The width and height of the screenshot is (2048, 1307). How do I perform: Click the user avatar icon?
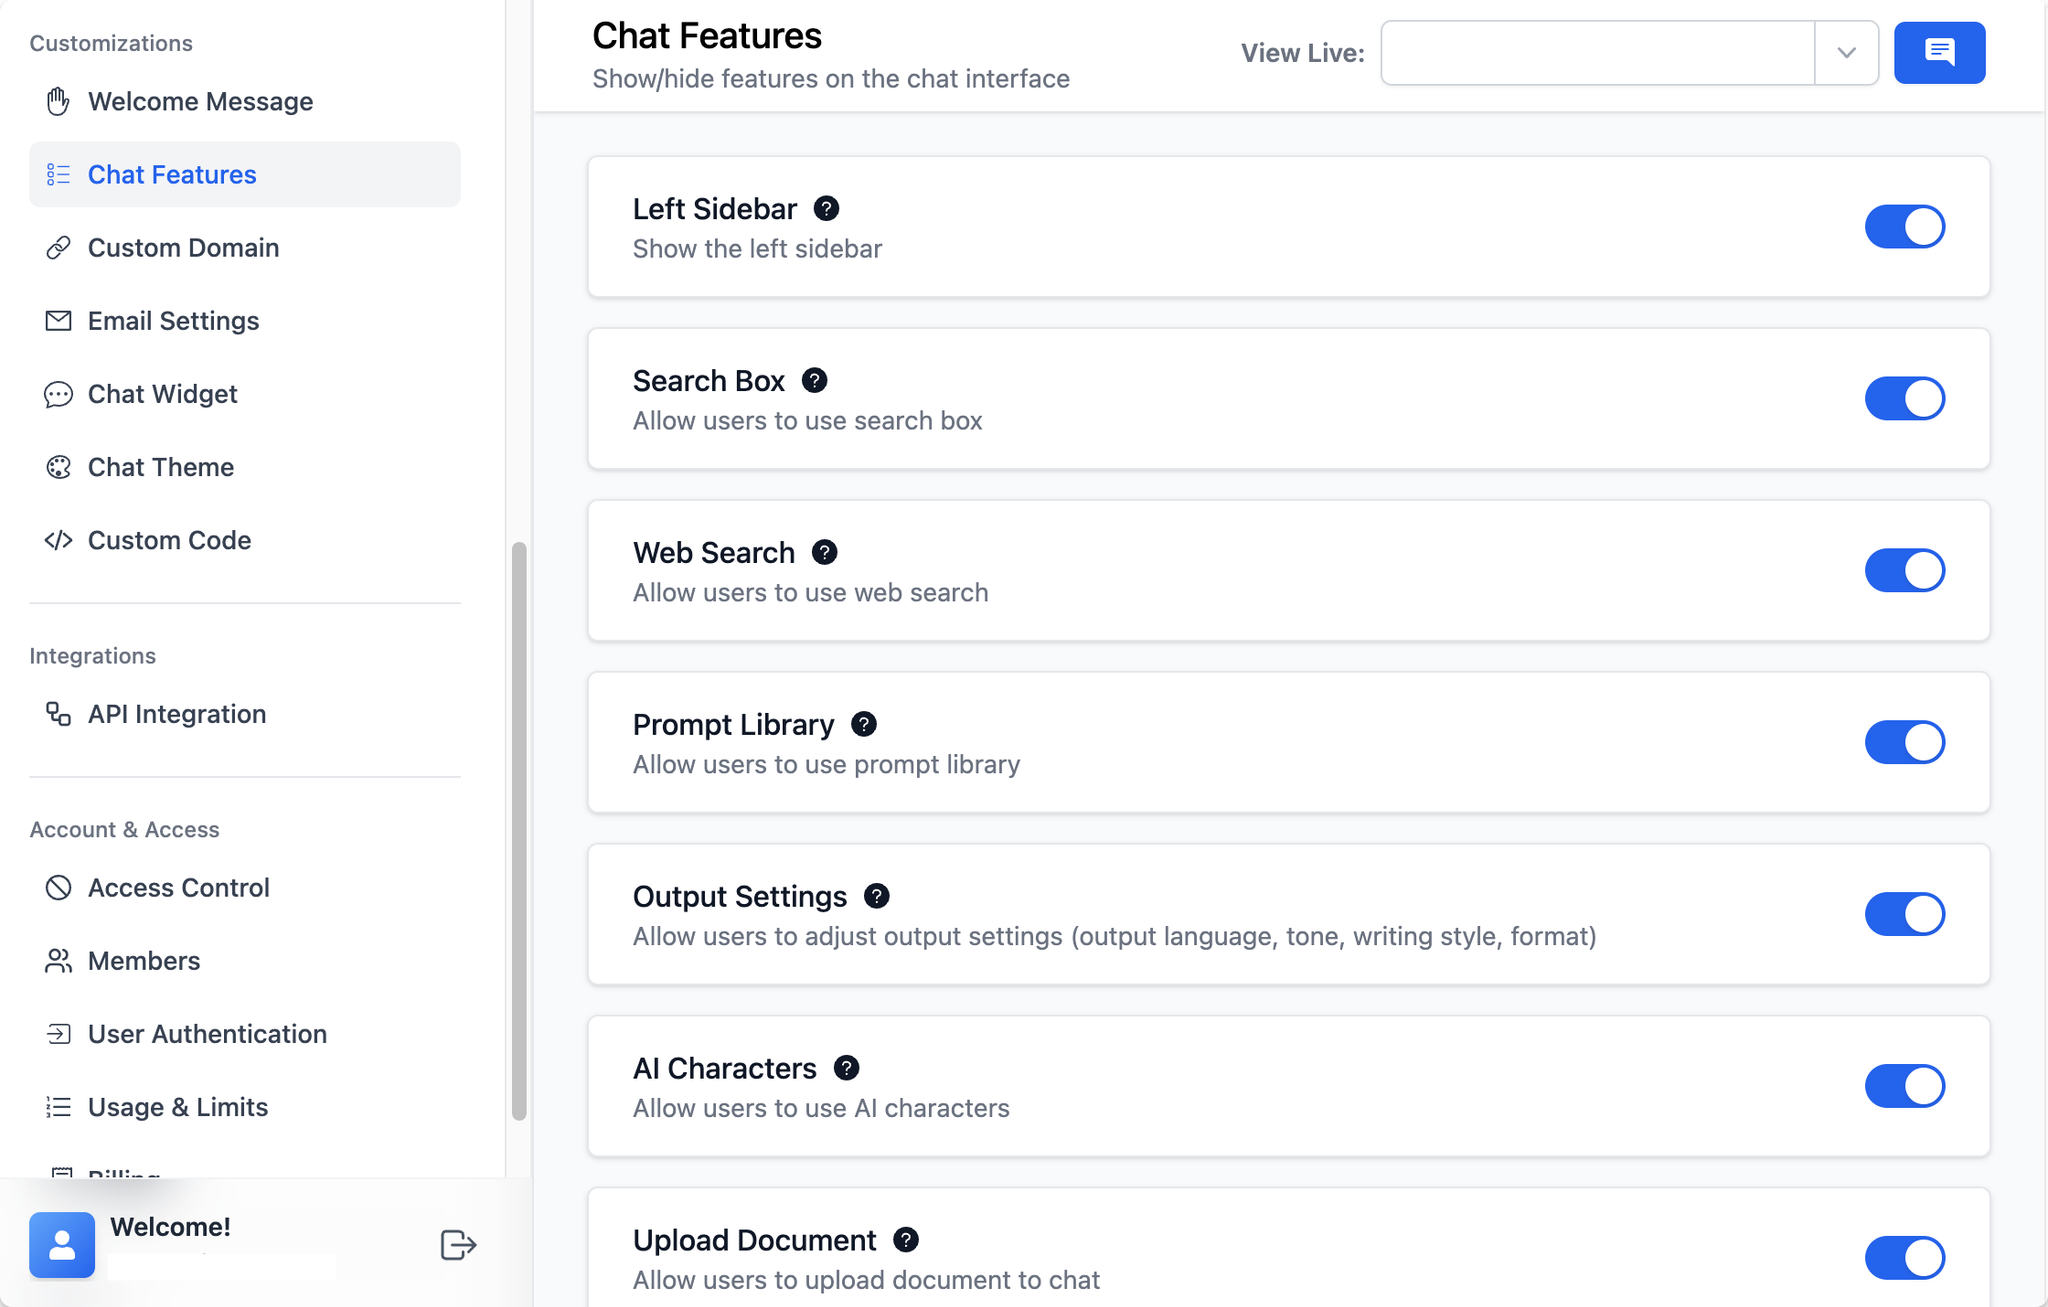click(x=62, y=1245)
